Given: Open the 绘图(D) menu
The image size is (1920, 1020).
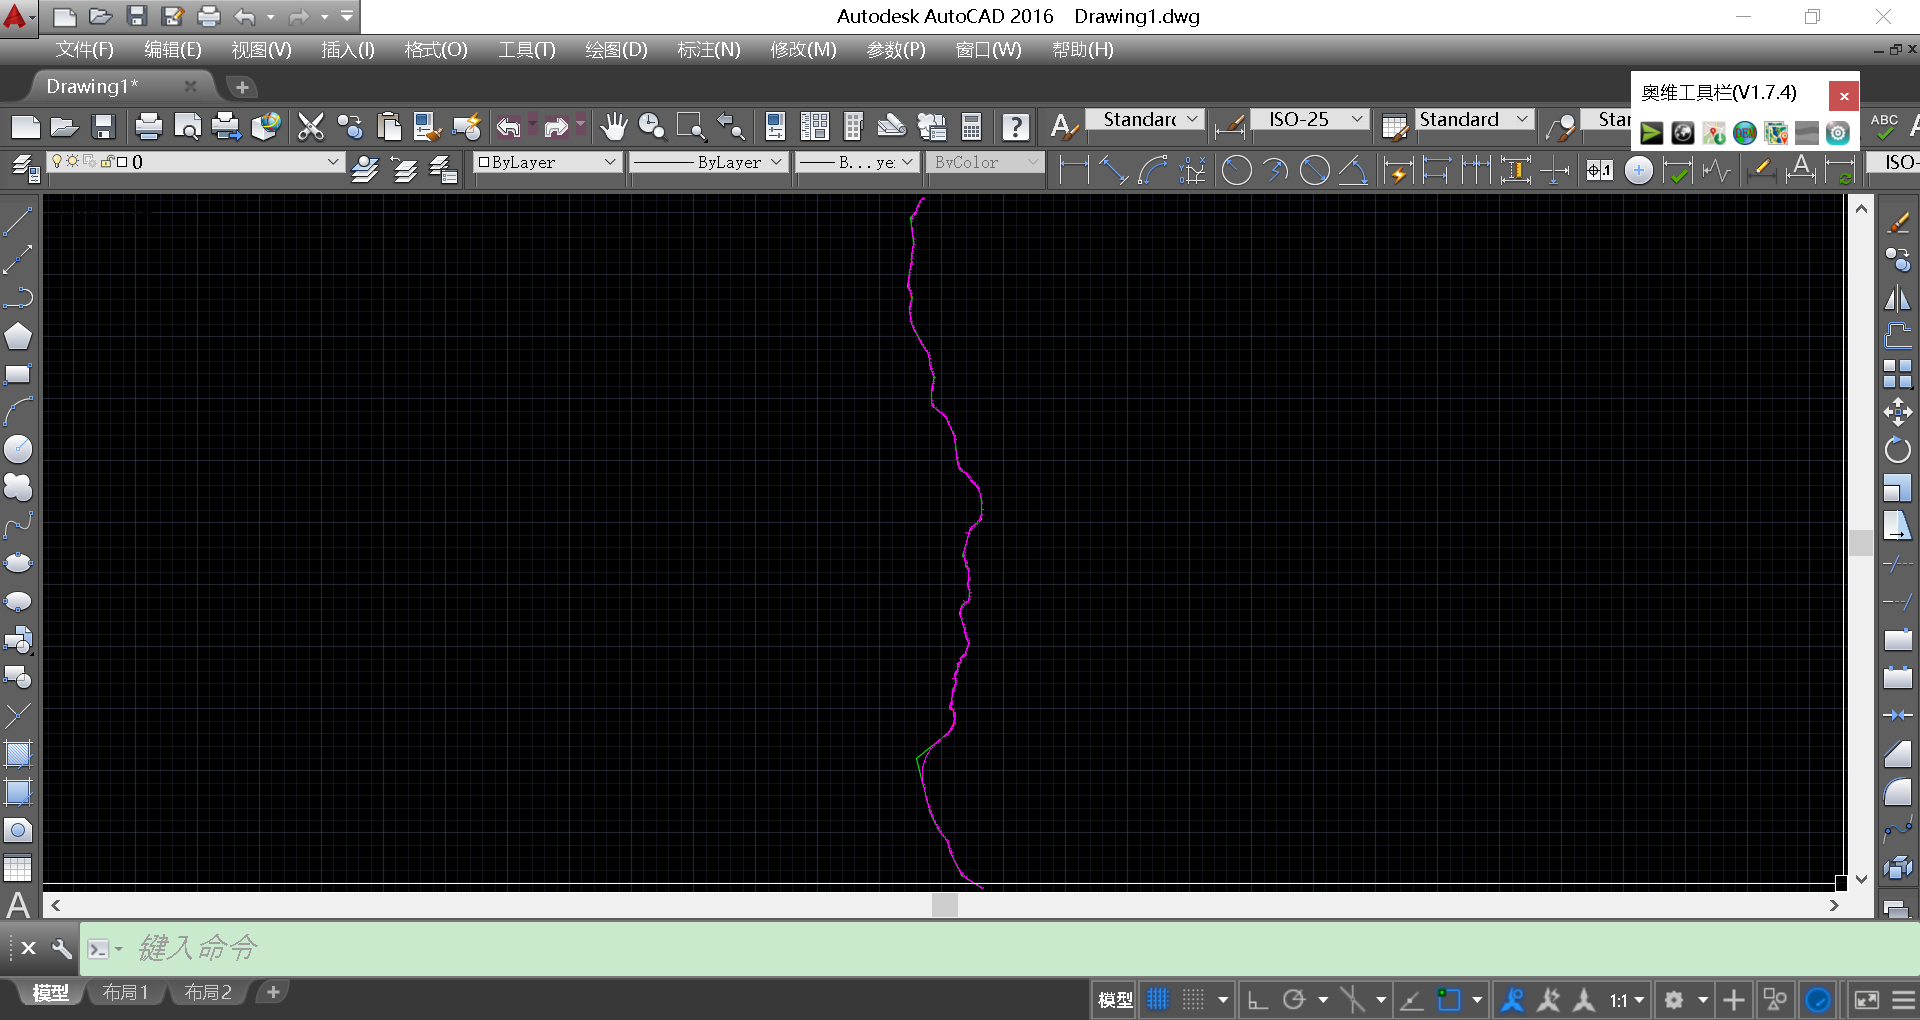Looking at the screenshot, I should tap(616, 50).
